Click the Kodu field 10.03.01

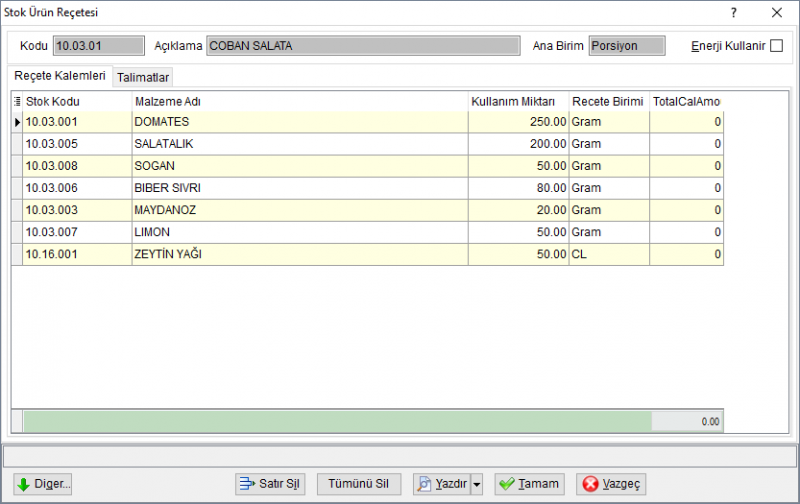(99, 45)
